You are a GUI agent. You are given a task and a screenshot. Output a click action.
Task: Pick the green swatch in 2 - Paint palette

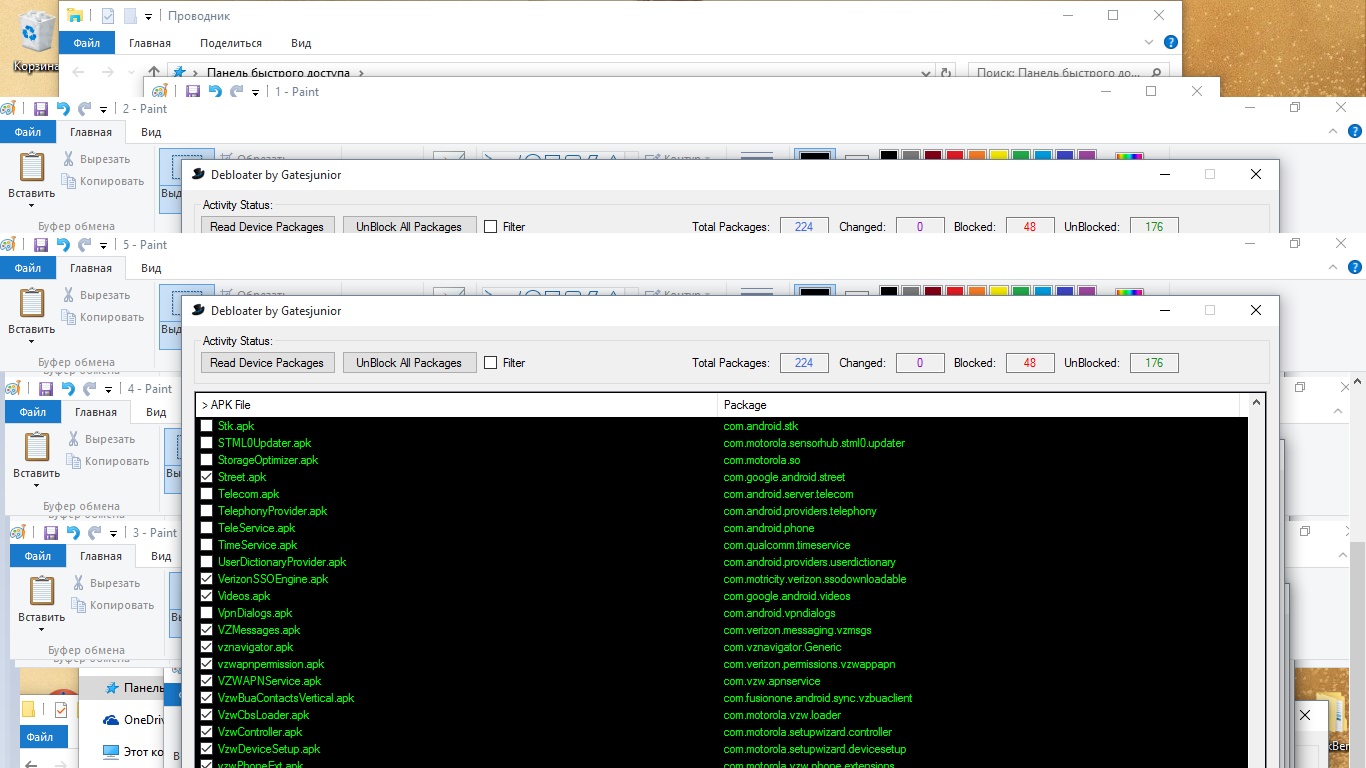1020,155
